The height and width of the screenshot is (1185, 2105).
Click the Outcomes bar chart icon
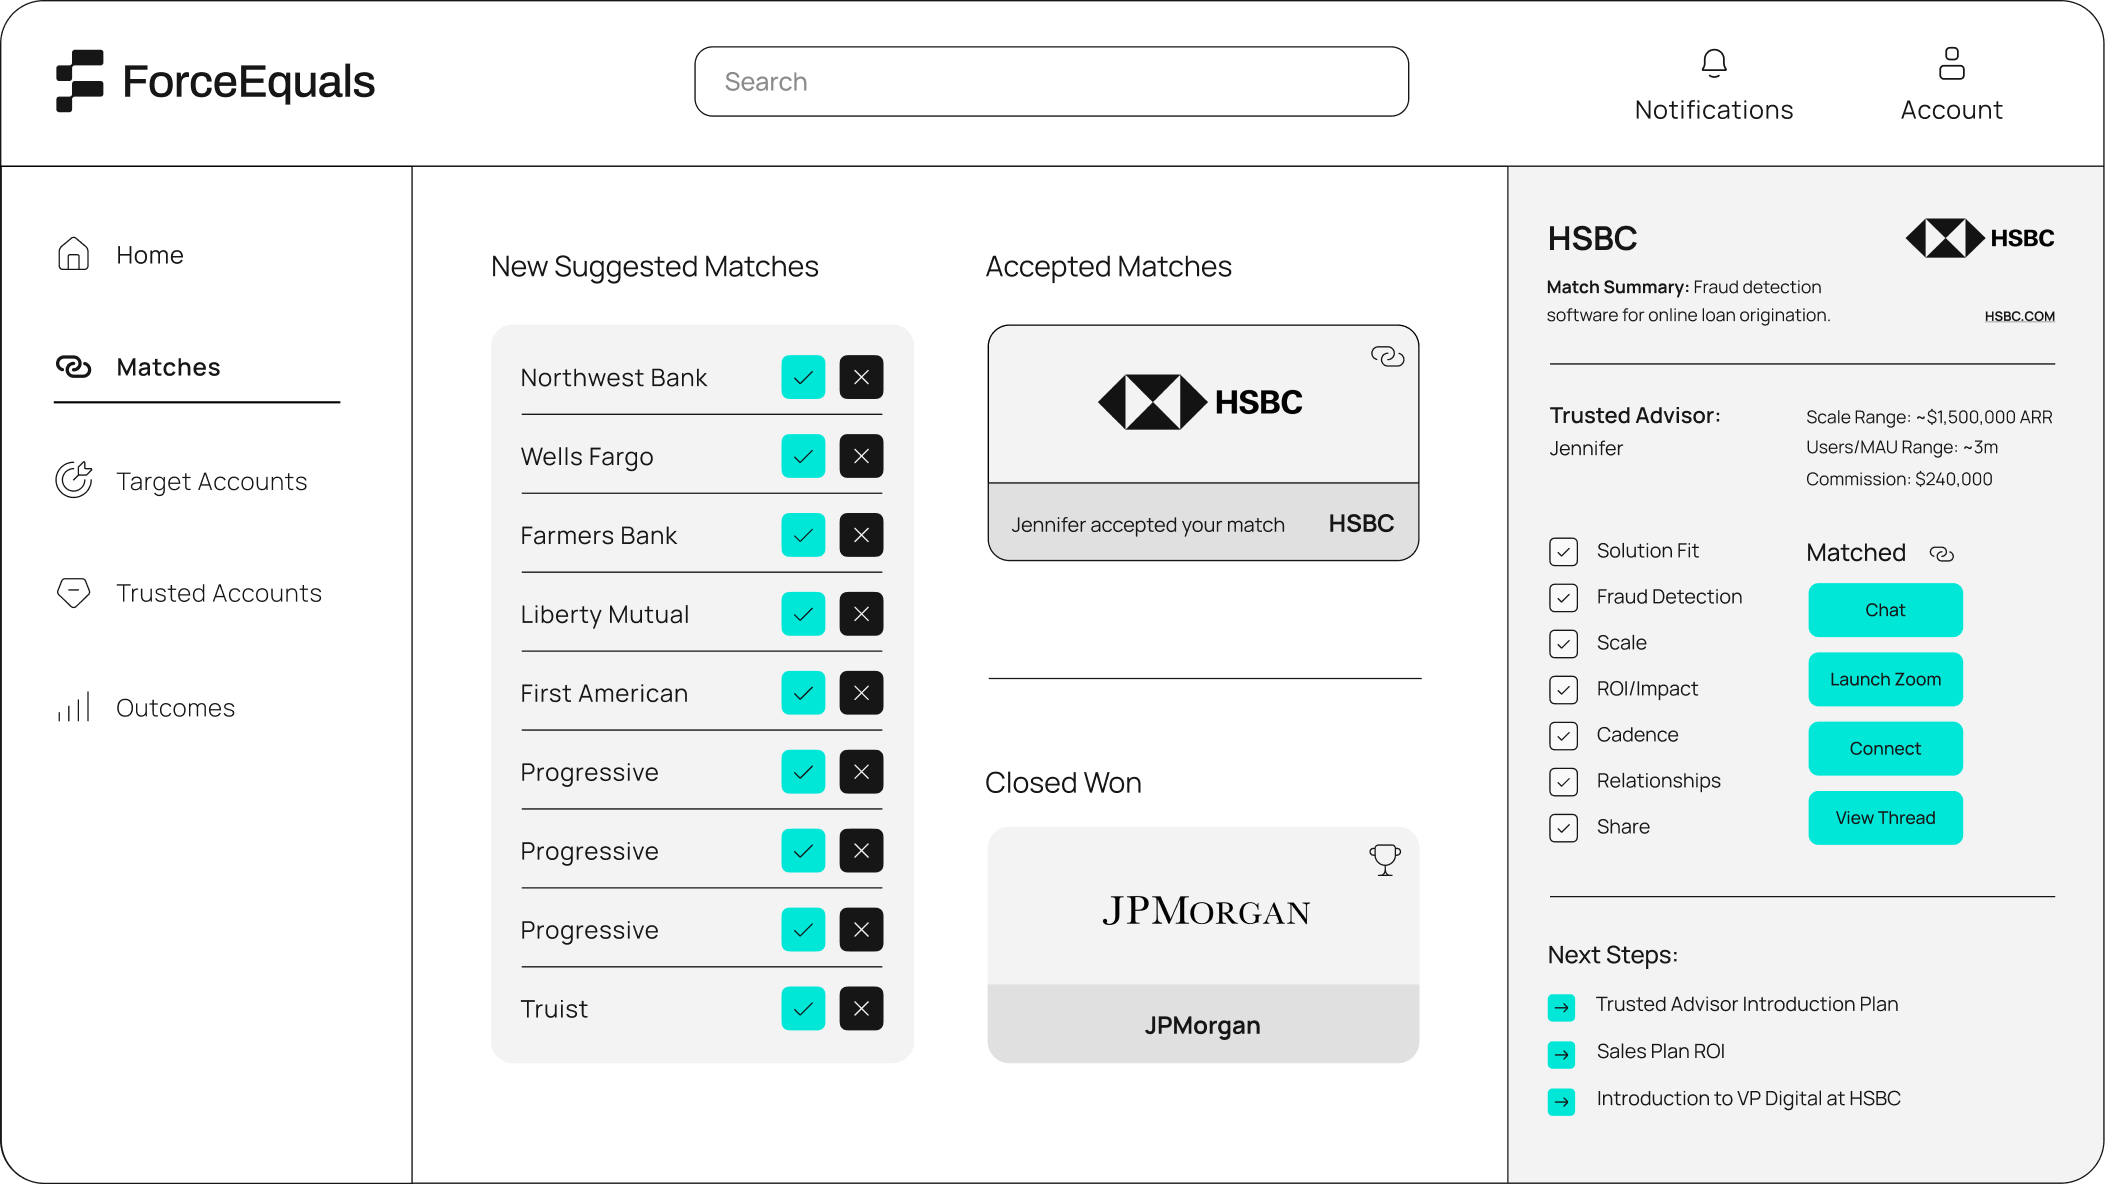coord(73,707)
